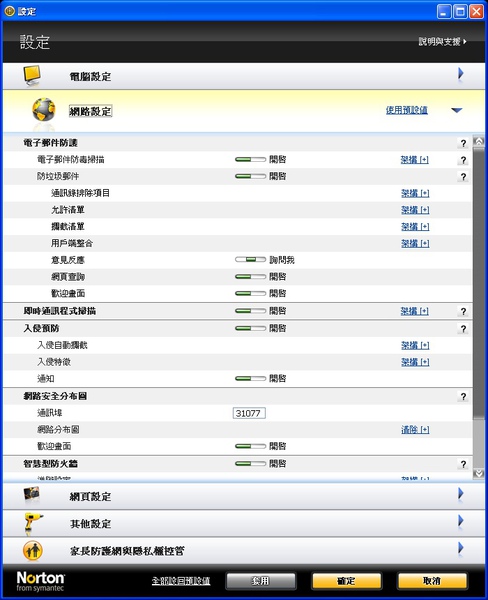Viewport: 488px width, 600px height.
Task: Click the 通訊埠 input field with 31077
Action: click(249, 413)
